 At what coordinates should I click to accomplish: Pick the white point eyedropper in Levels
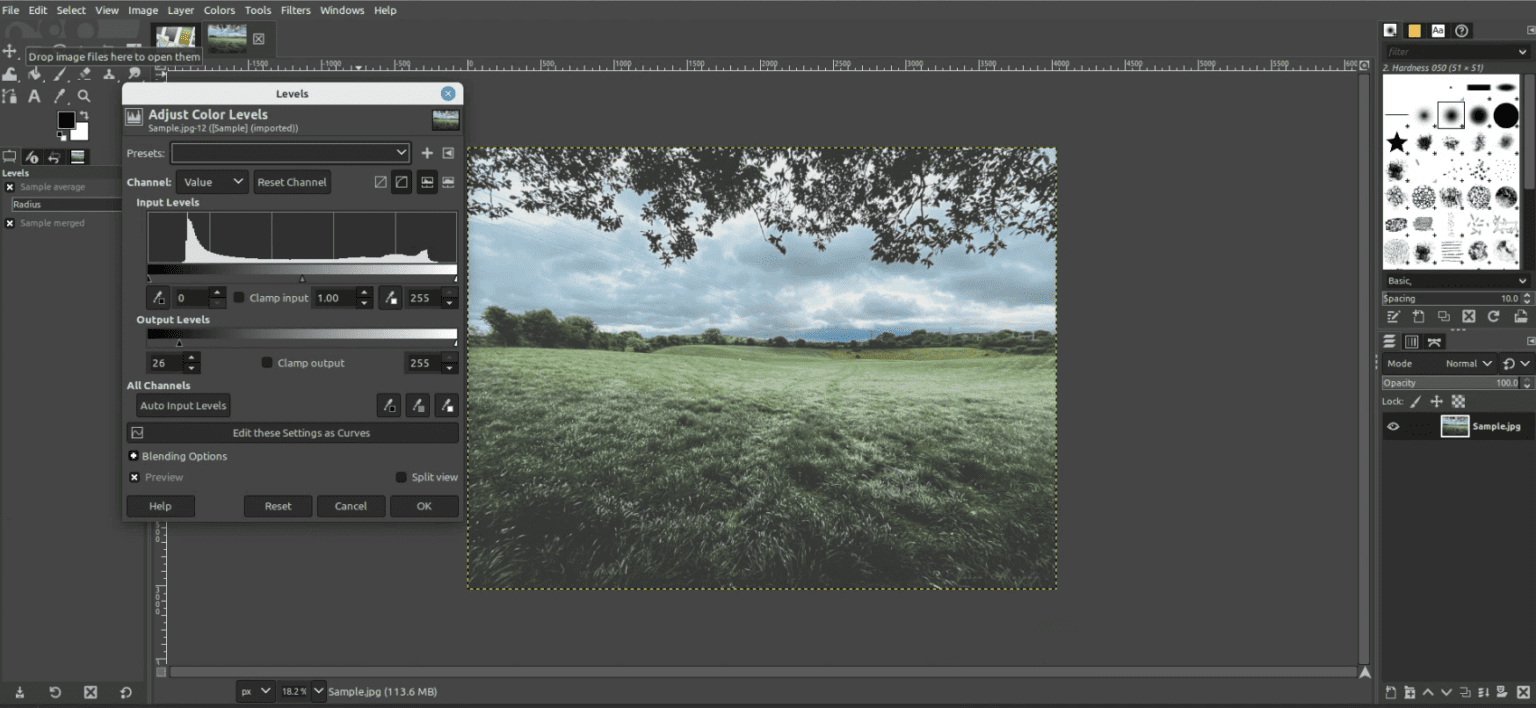pyautogui.click(x=389, y=297)
